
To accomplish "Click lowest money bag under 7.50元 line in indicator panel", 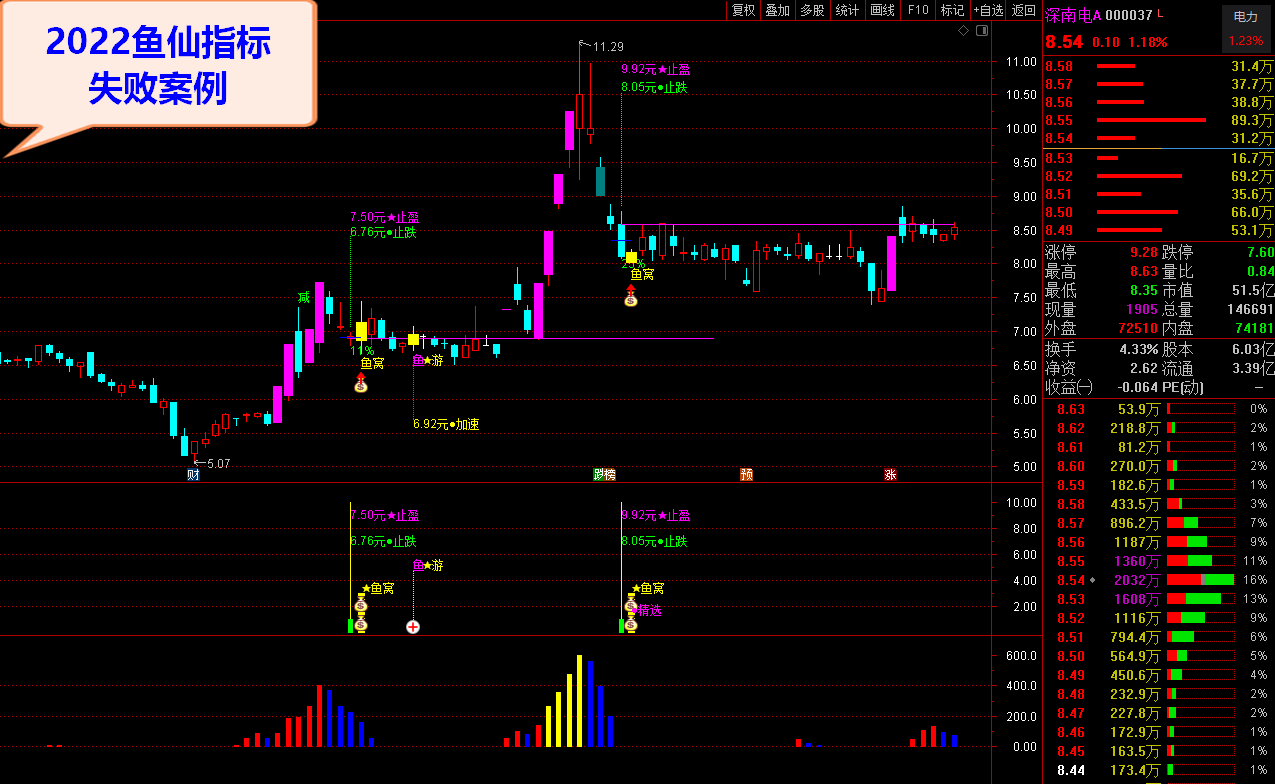I will pos(361,625).
